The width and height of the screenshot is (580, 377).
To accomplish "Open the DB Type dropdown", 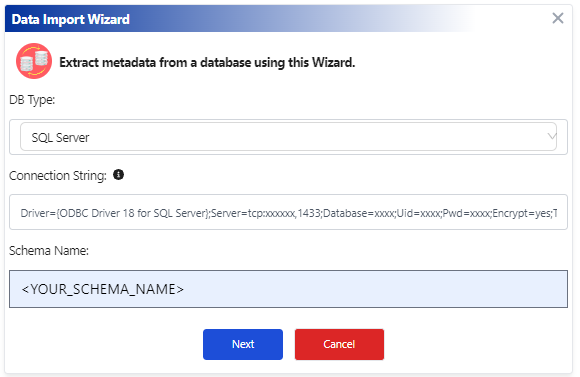I will (x=288, y=137).
